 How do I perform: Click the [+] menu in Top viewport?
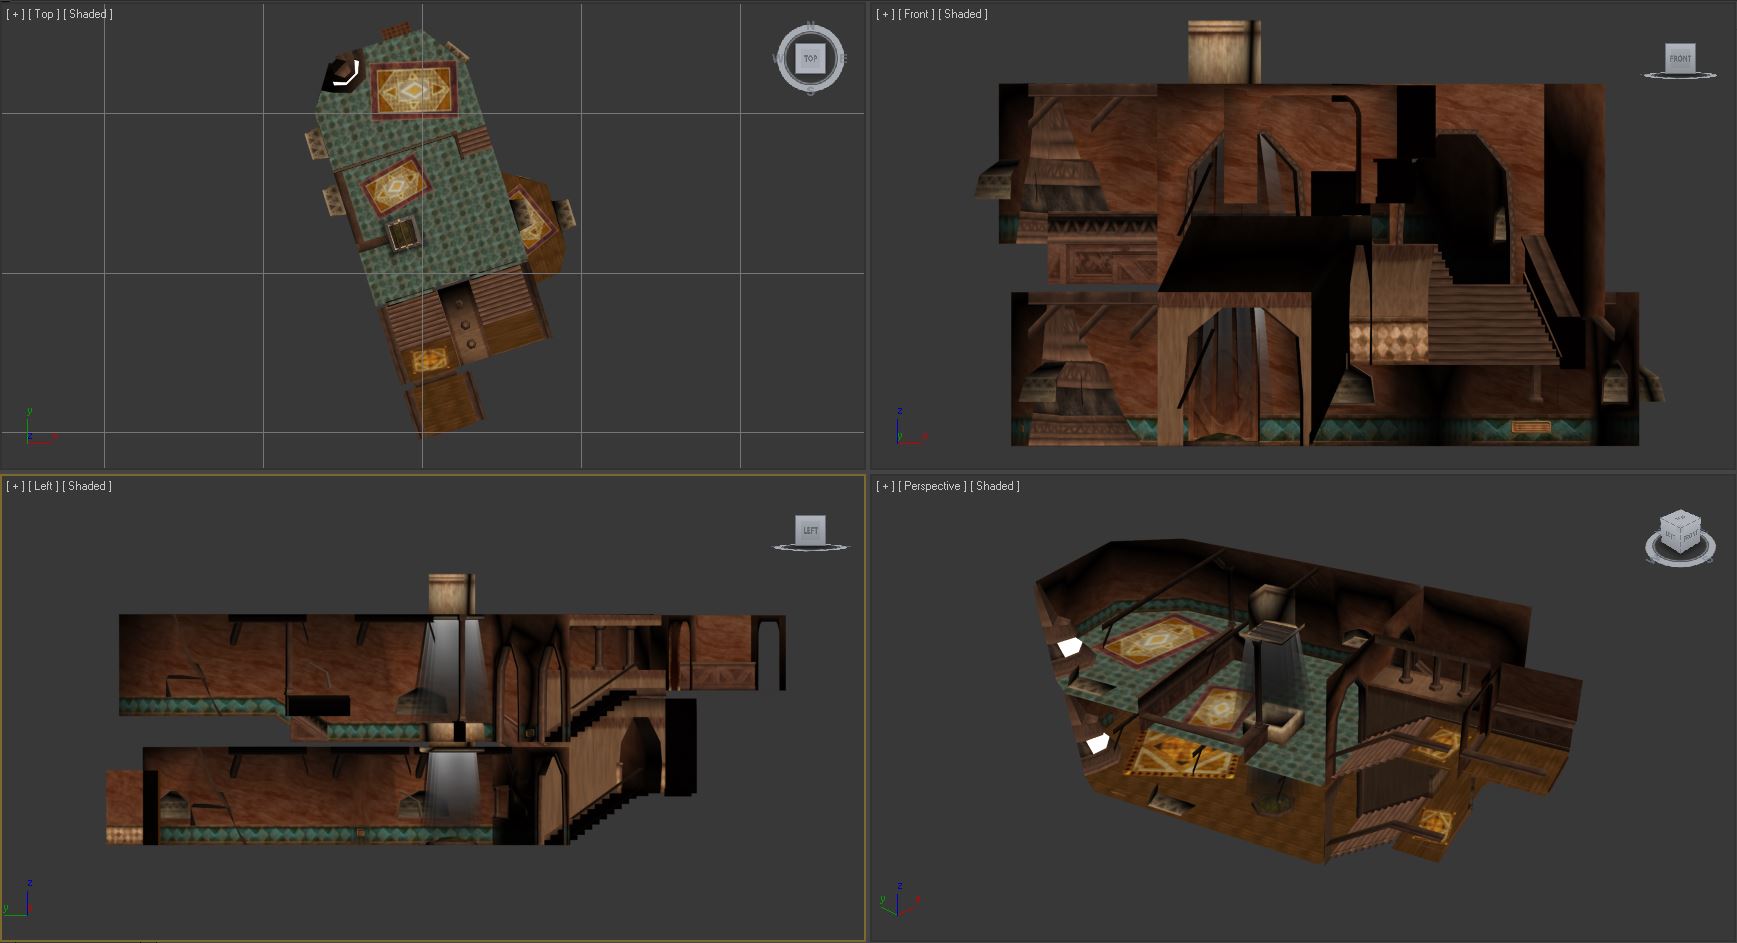(x=15, y=14)
